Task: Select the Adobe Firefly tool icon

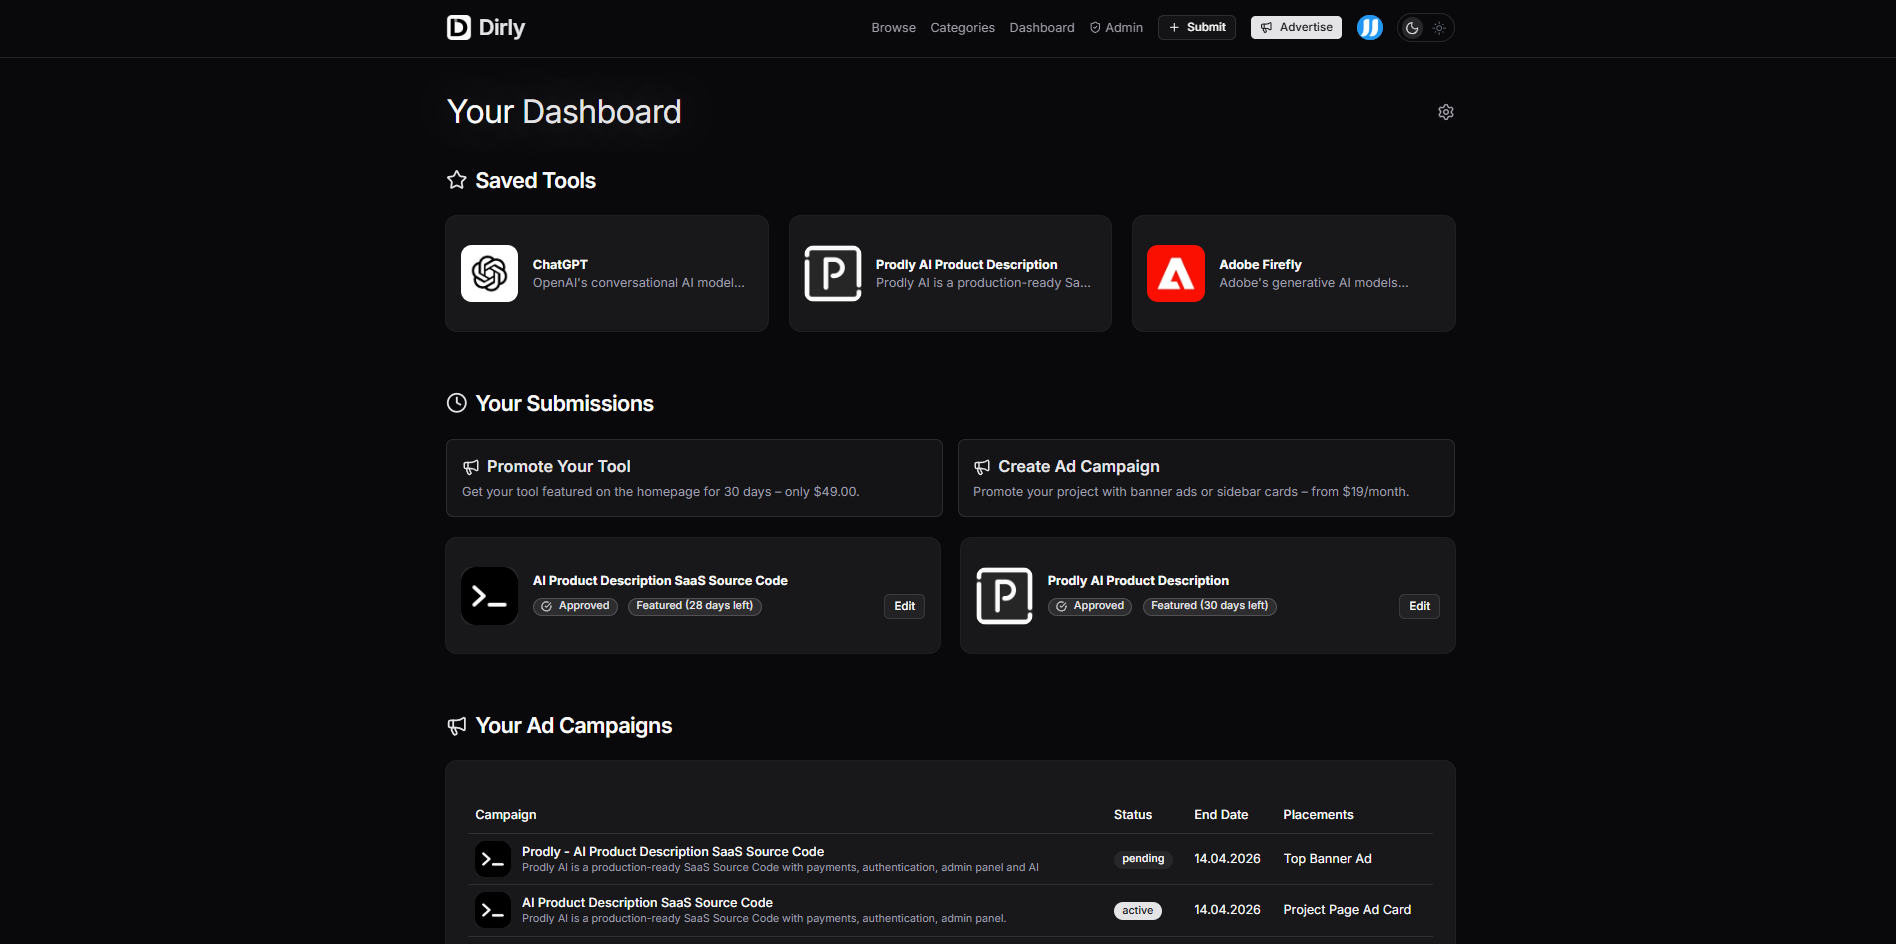Action: click(x=1176, y=273)
